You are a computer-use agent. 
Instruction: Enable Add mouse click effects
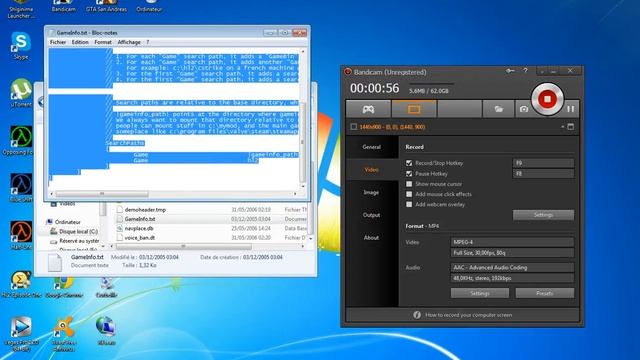pyautogui.click(x=409, y=194)
